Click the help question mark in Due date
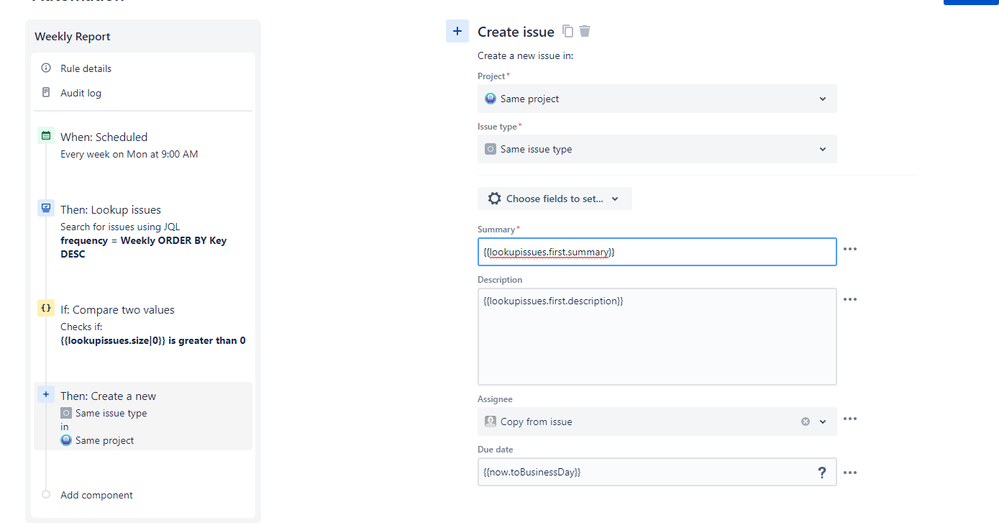This screenshot has width=999, height=523. (x=822, y=472)
